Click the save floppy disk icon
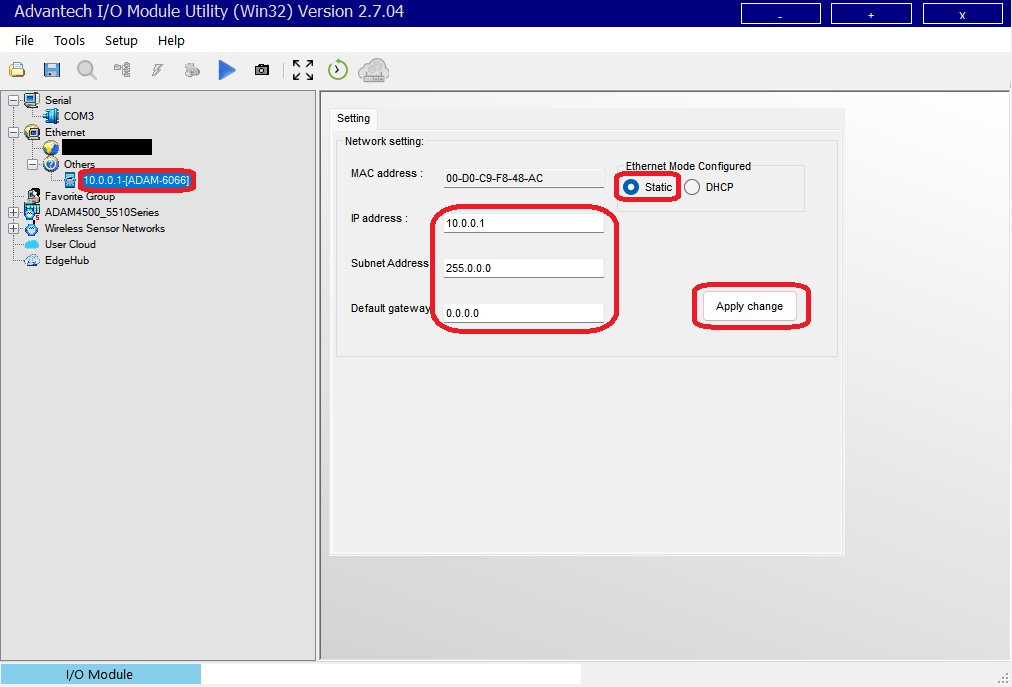 (x=52, y=70)
